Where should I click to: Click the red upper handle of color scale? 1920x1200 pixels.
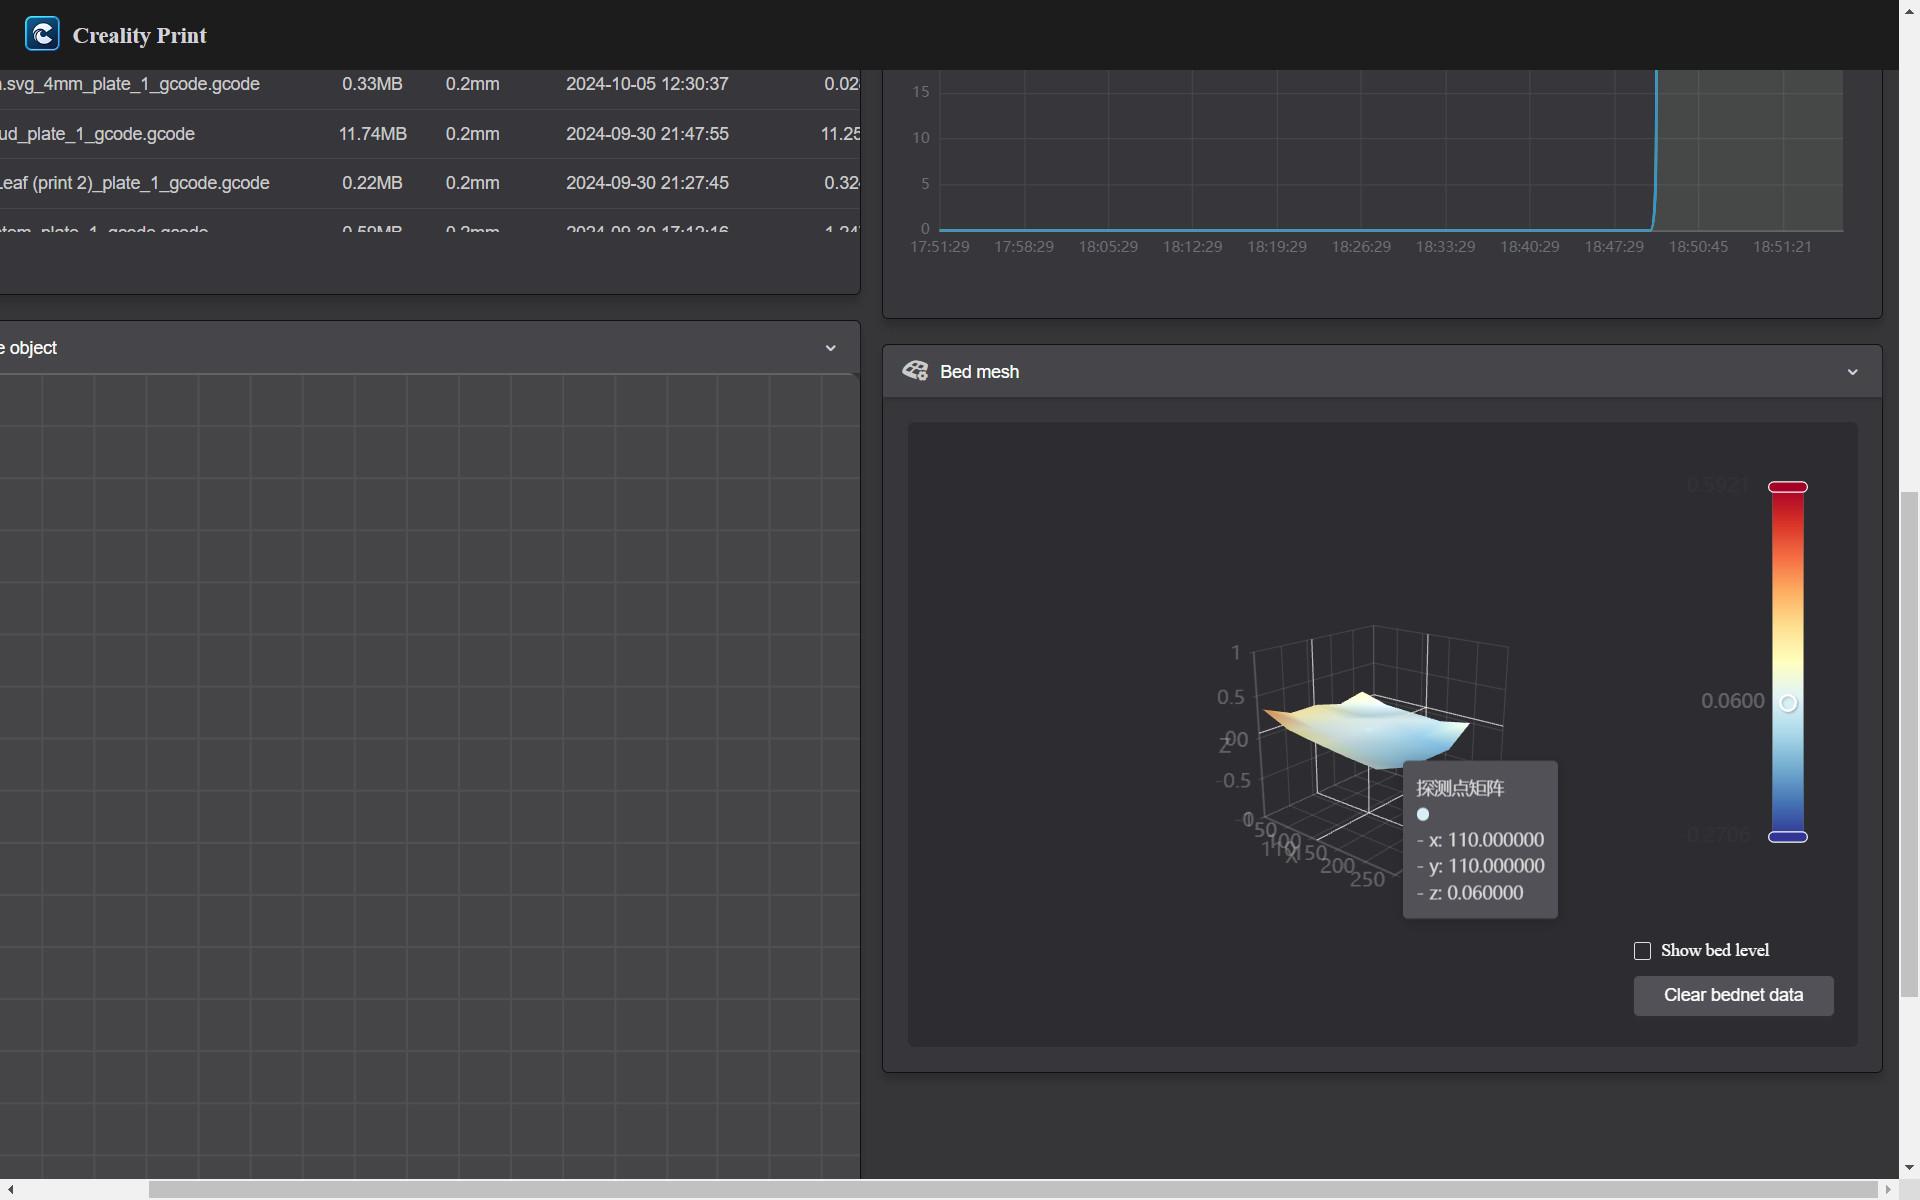(x=1788, y=487)
